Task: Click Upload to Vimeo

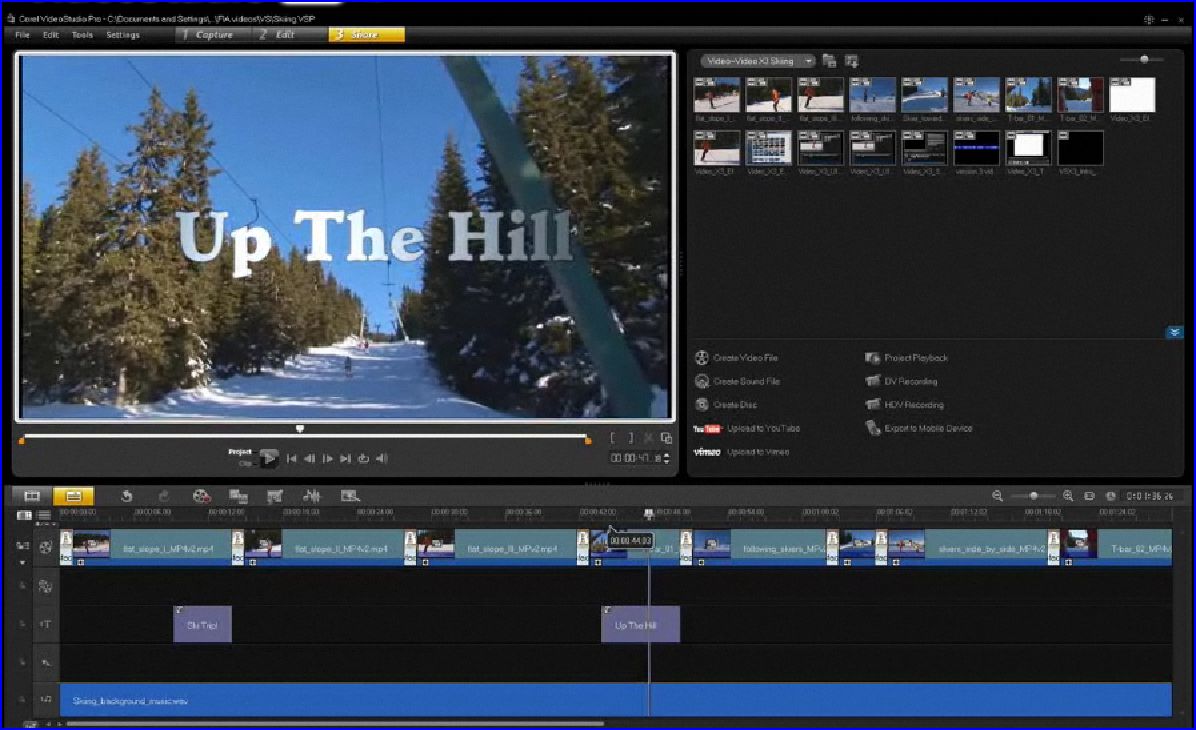Action: [x=741, y=452]
